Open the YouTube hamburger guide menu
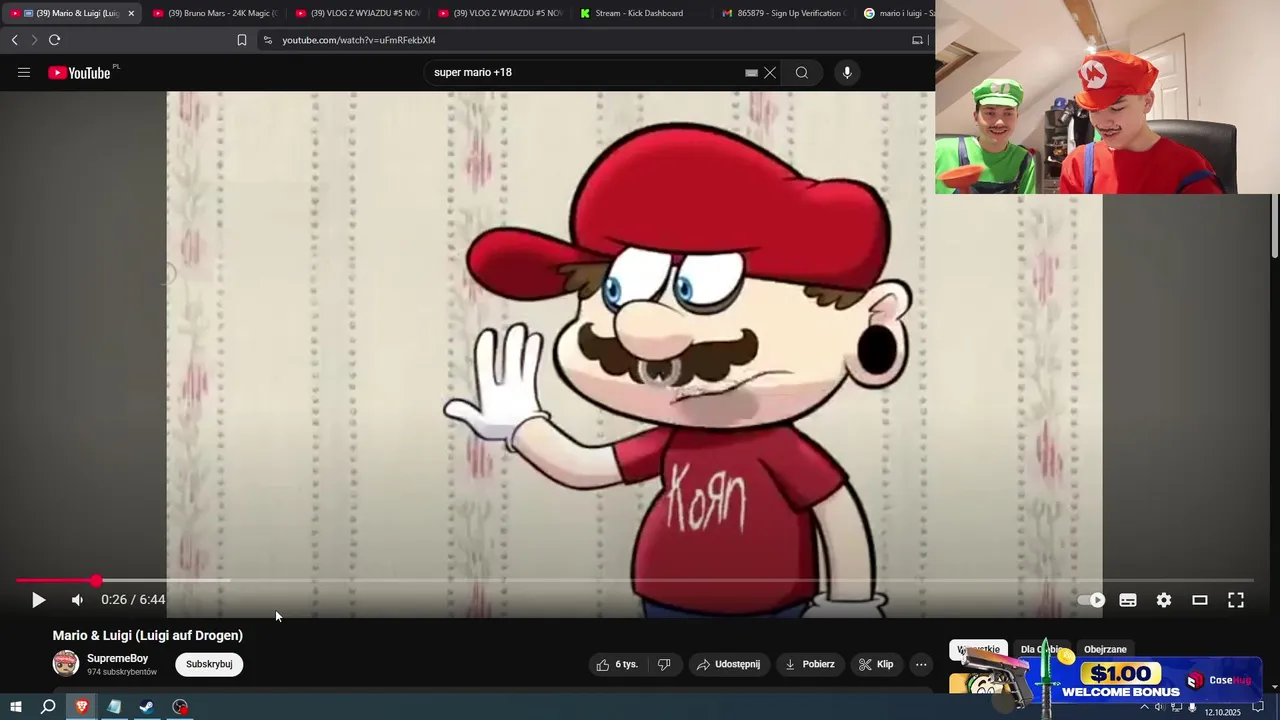1280x720 pixels. click(24, 72)
